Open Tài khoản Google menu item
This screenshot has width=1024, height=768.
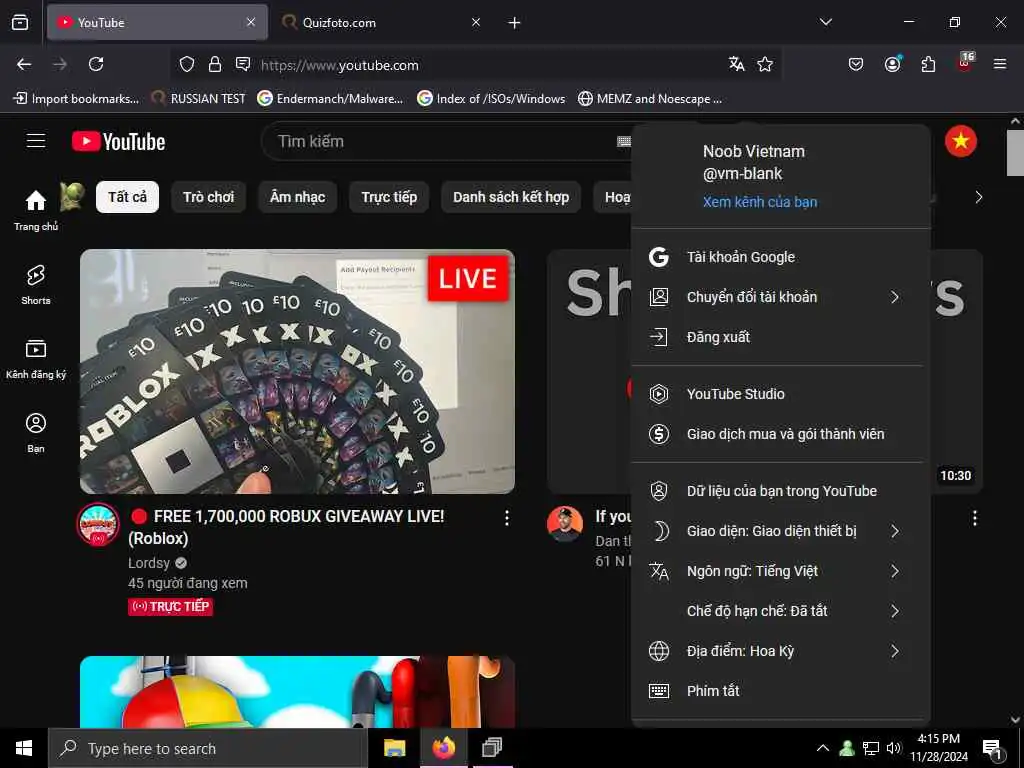click(780, 257)
